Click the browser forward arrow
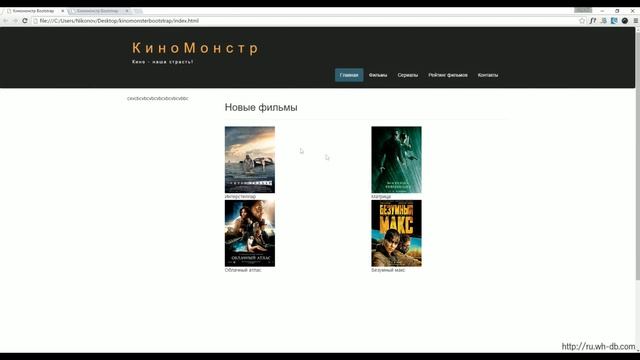 (x=15, y=21)
